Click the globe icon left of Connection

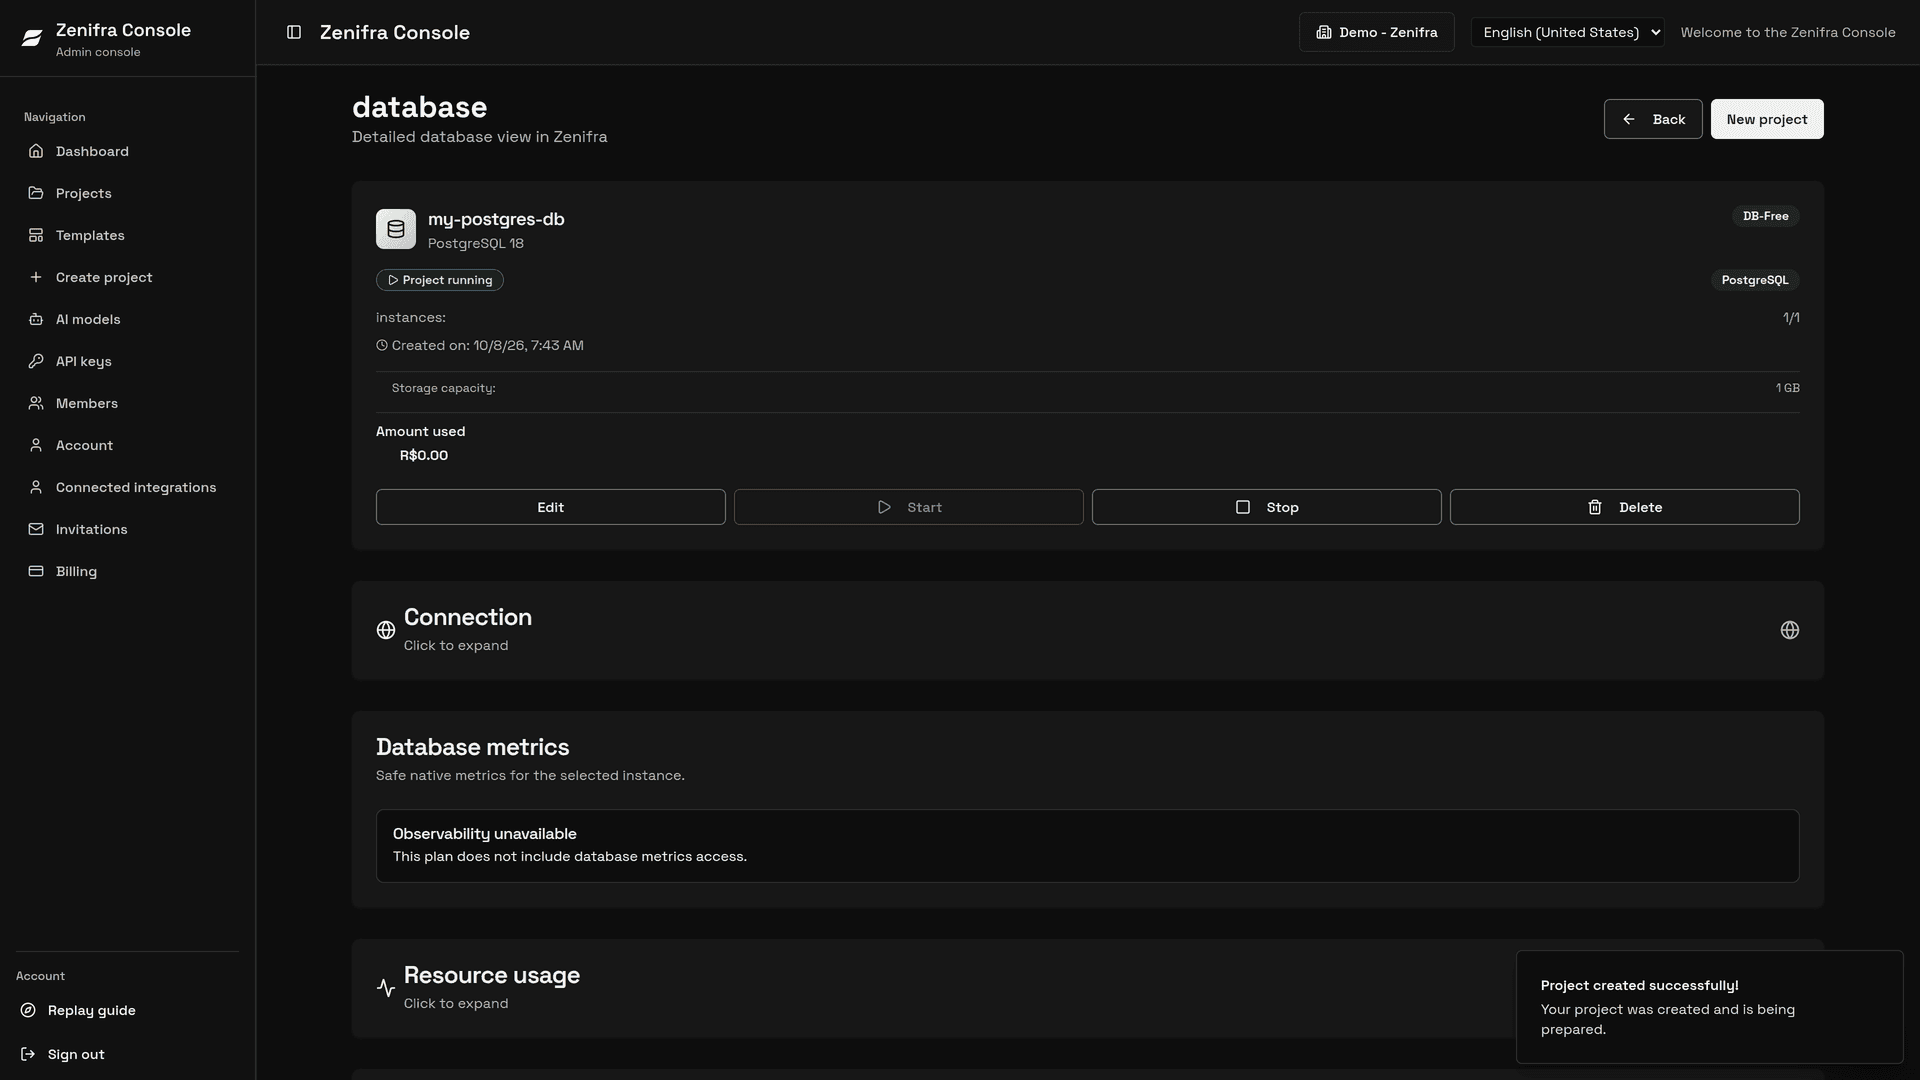(386, 630)
